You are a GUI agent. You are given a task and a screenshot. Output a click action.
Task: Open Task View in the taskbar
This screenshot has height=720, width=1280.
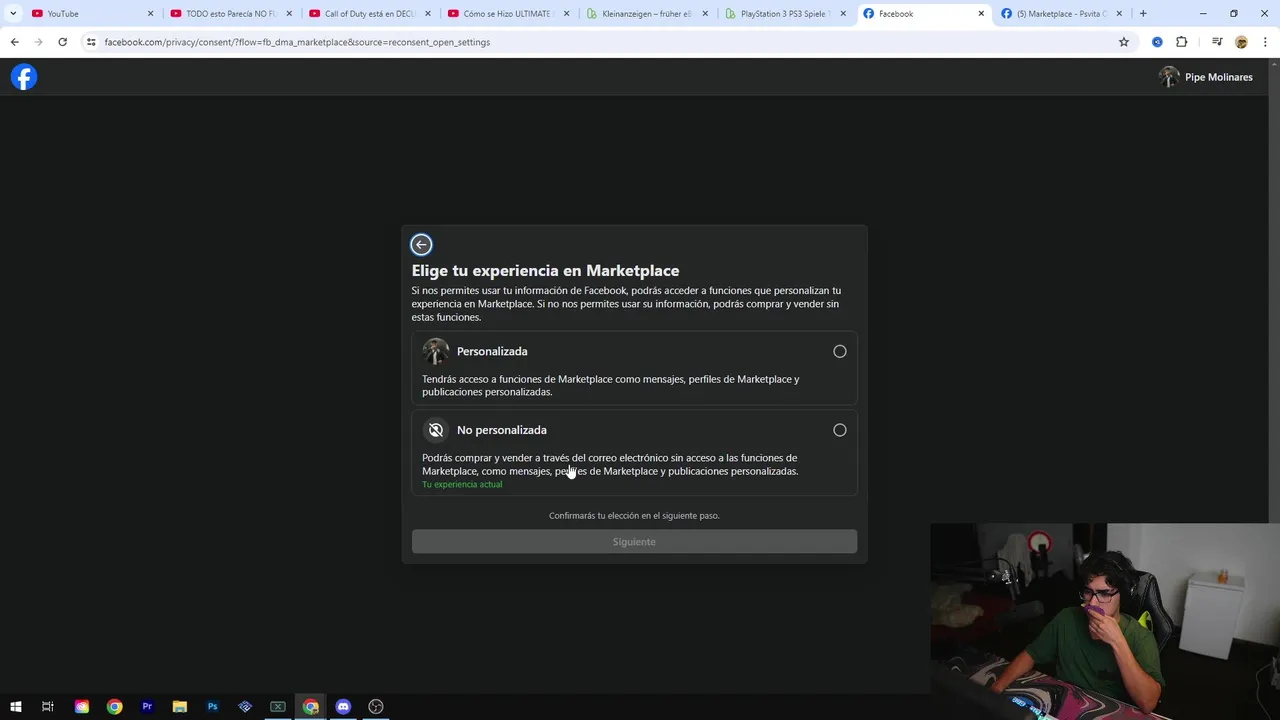(47, 706)
